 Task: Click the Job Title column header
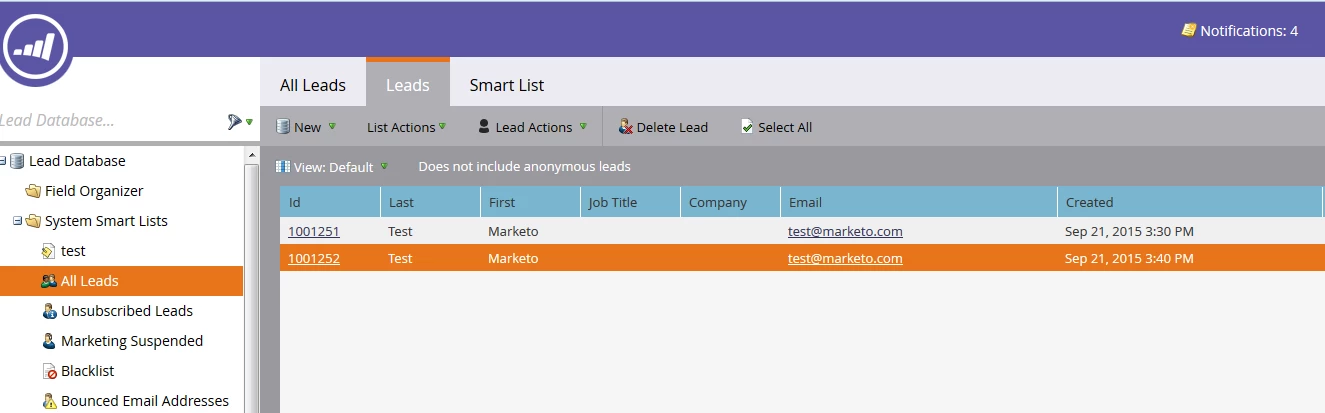coord(630,202)
